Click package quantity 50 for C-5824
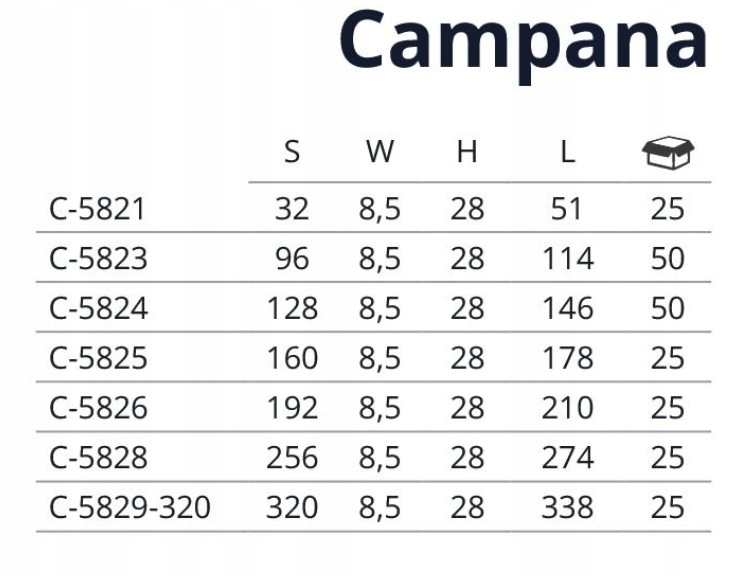The width and height of the screenshot is (739, 576). coord(667,309)
